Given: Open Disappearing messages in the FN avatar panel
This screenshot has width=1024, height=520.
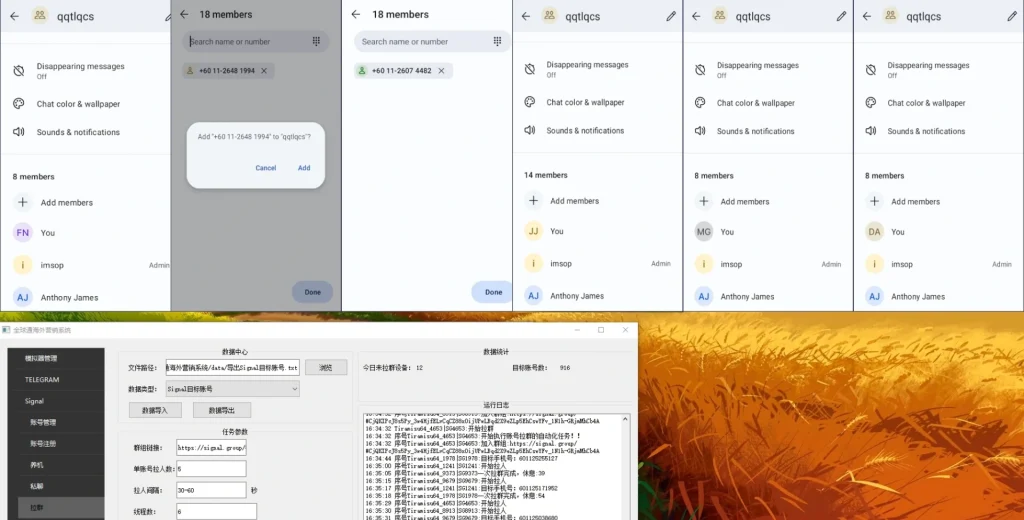Looking at the screenshot, I should tap(80, 70).
